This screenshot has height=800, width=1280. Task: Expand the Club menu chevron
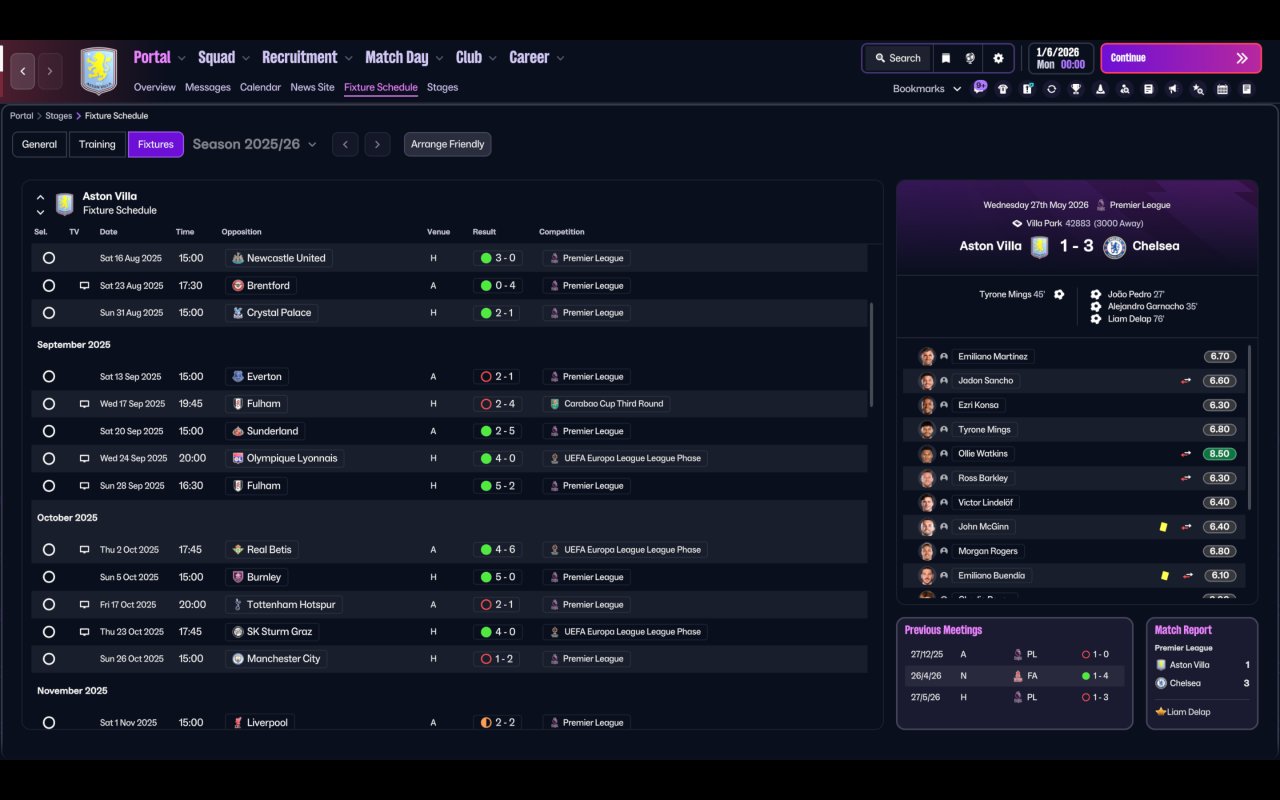click(x=493, y=58)
